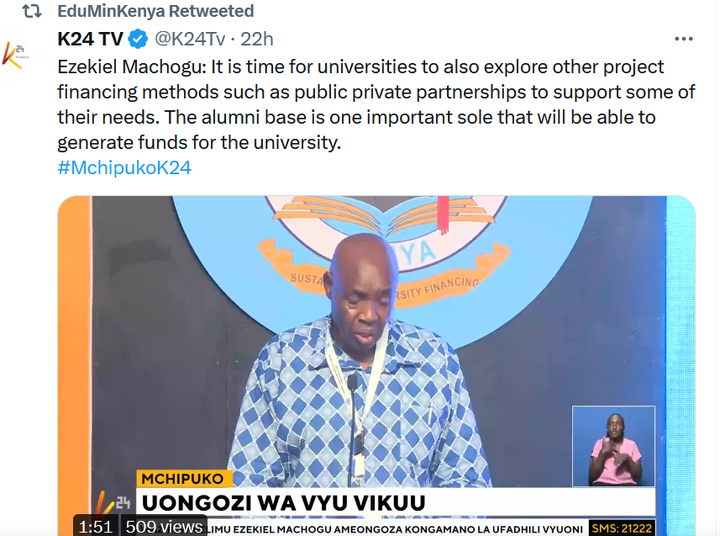Open the @K24Tv handle

(x=190, y=39)
